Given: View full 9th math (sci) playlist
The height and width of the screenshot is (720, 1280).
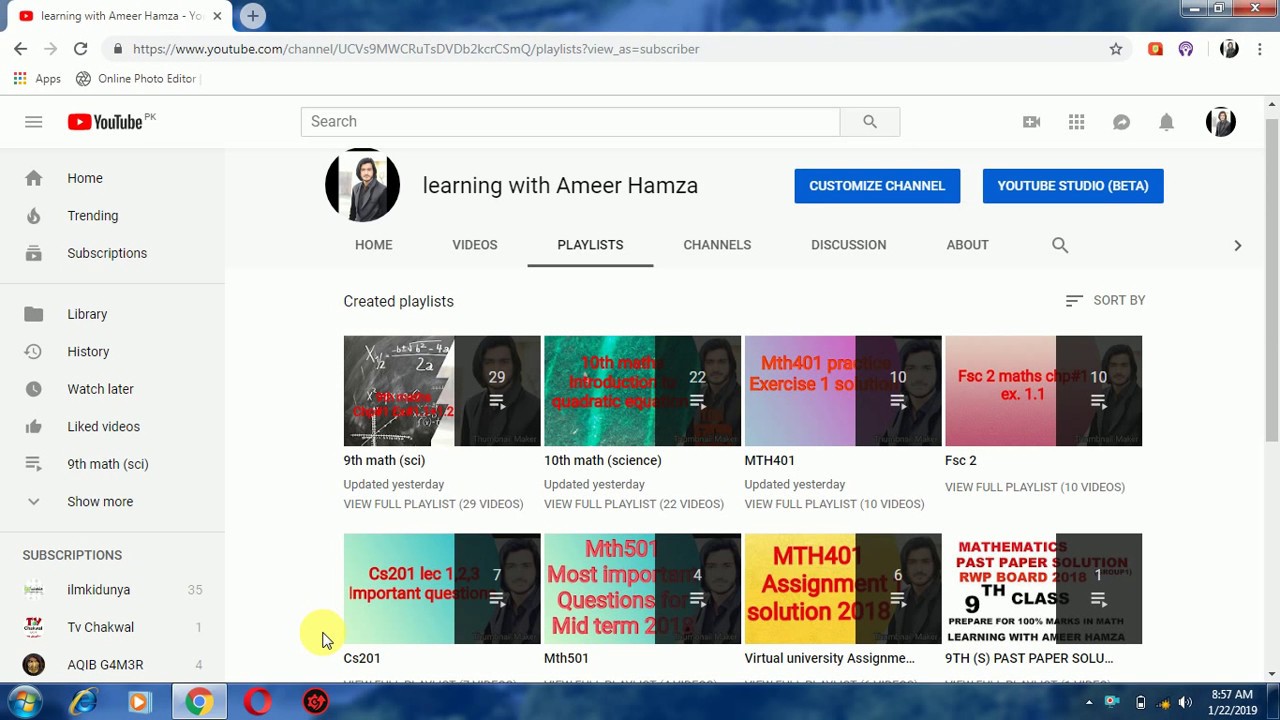Looking at the screenshot, I should coord(433,504).
